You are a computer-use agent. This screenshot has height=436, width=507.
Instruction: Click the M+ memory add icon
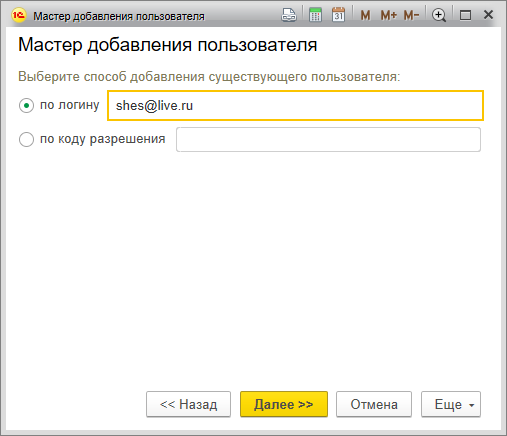389,15
